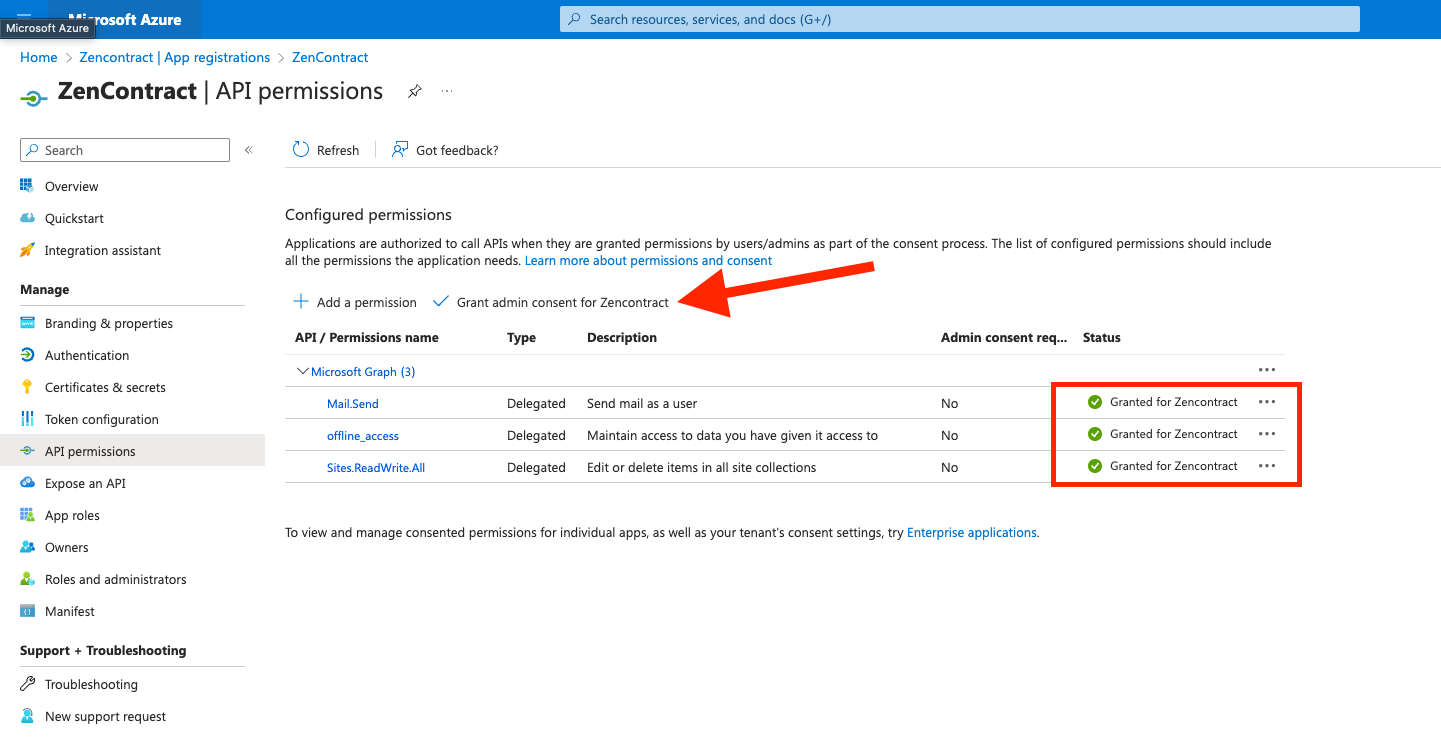Click the Status column header
The image size is (1441, 753).
click(1102, 337)
